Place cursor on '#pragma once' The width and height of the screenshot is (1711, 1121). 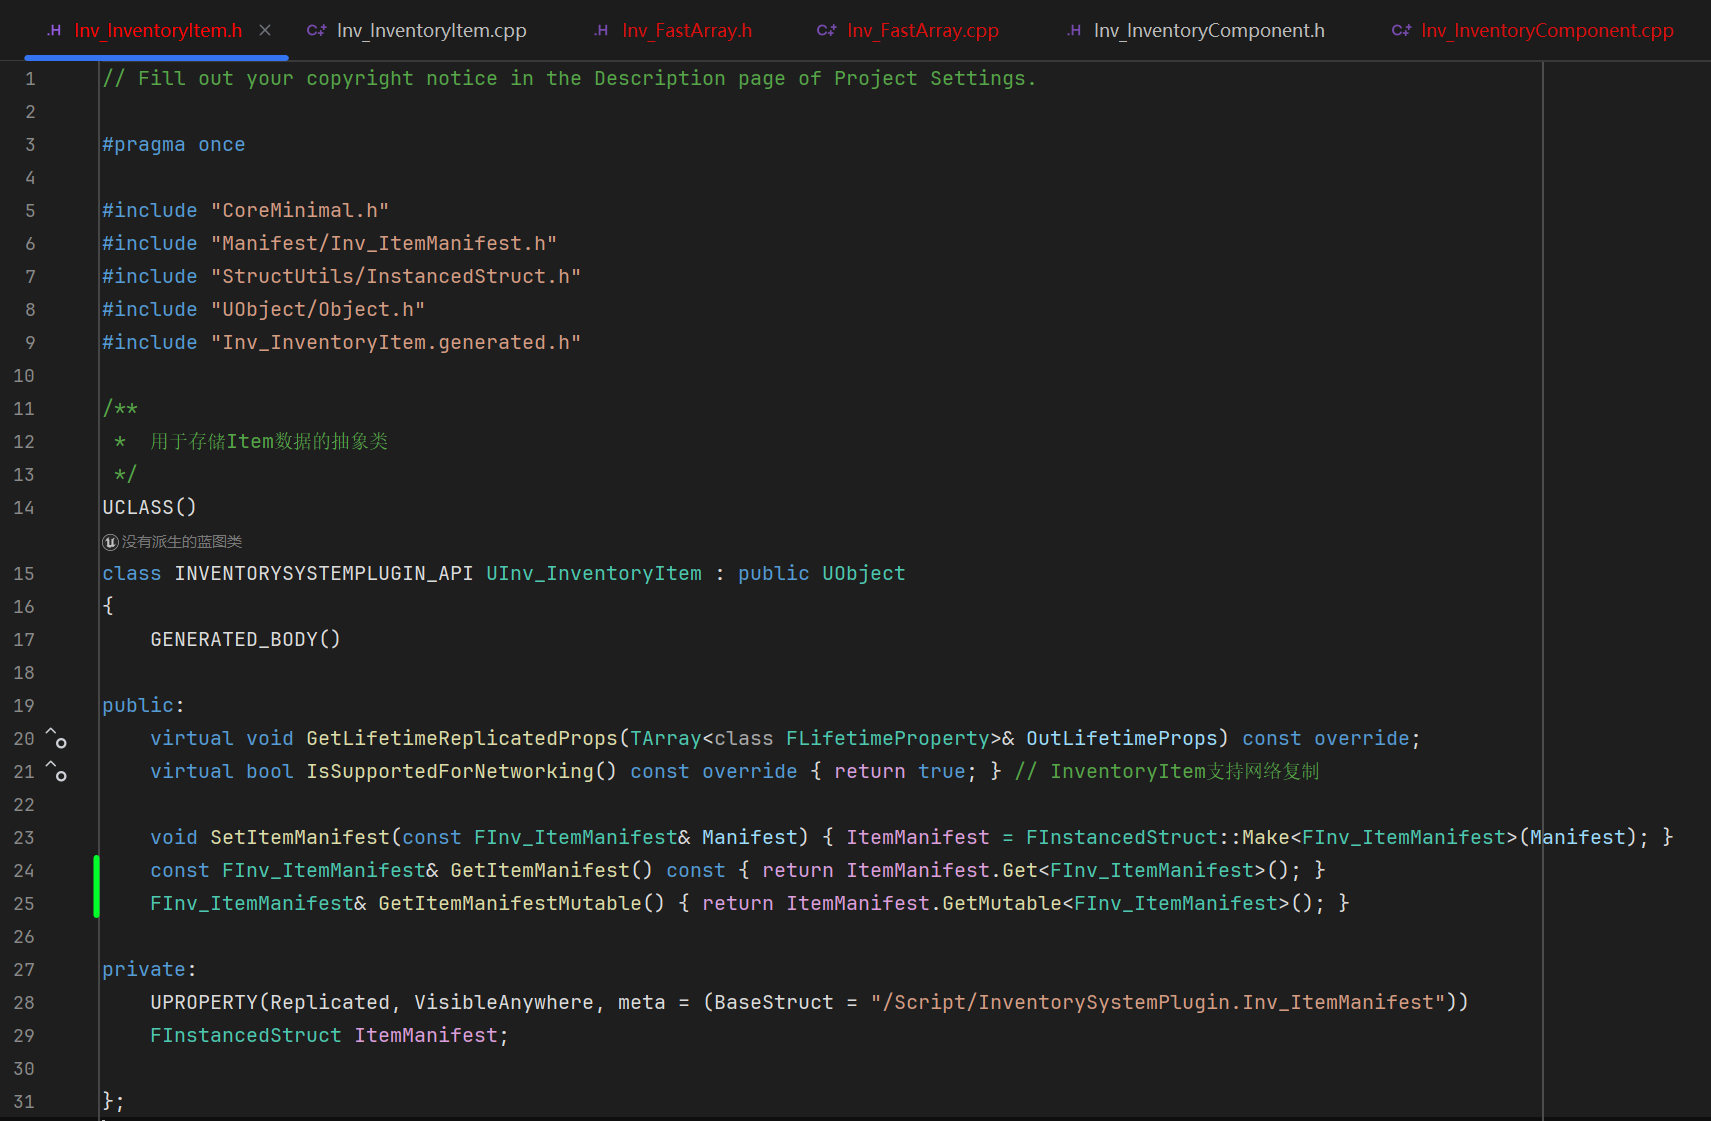(x=174, y=145)
